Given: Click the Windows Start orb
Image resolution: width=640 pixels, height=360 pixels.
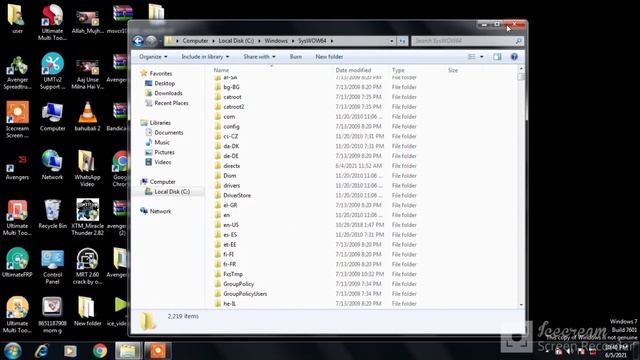Looking at the screenshot, I should (x=12, y=351).
